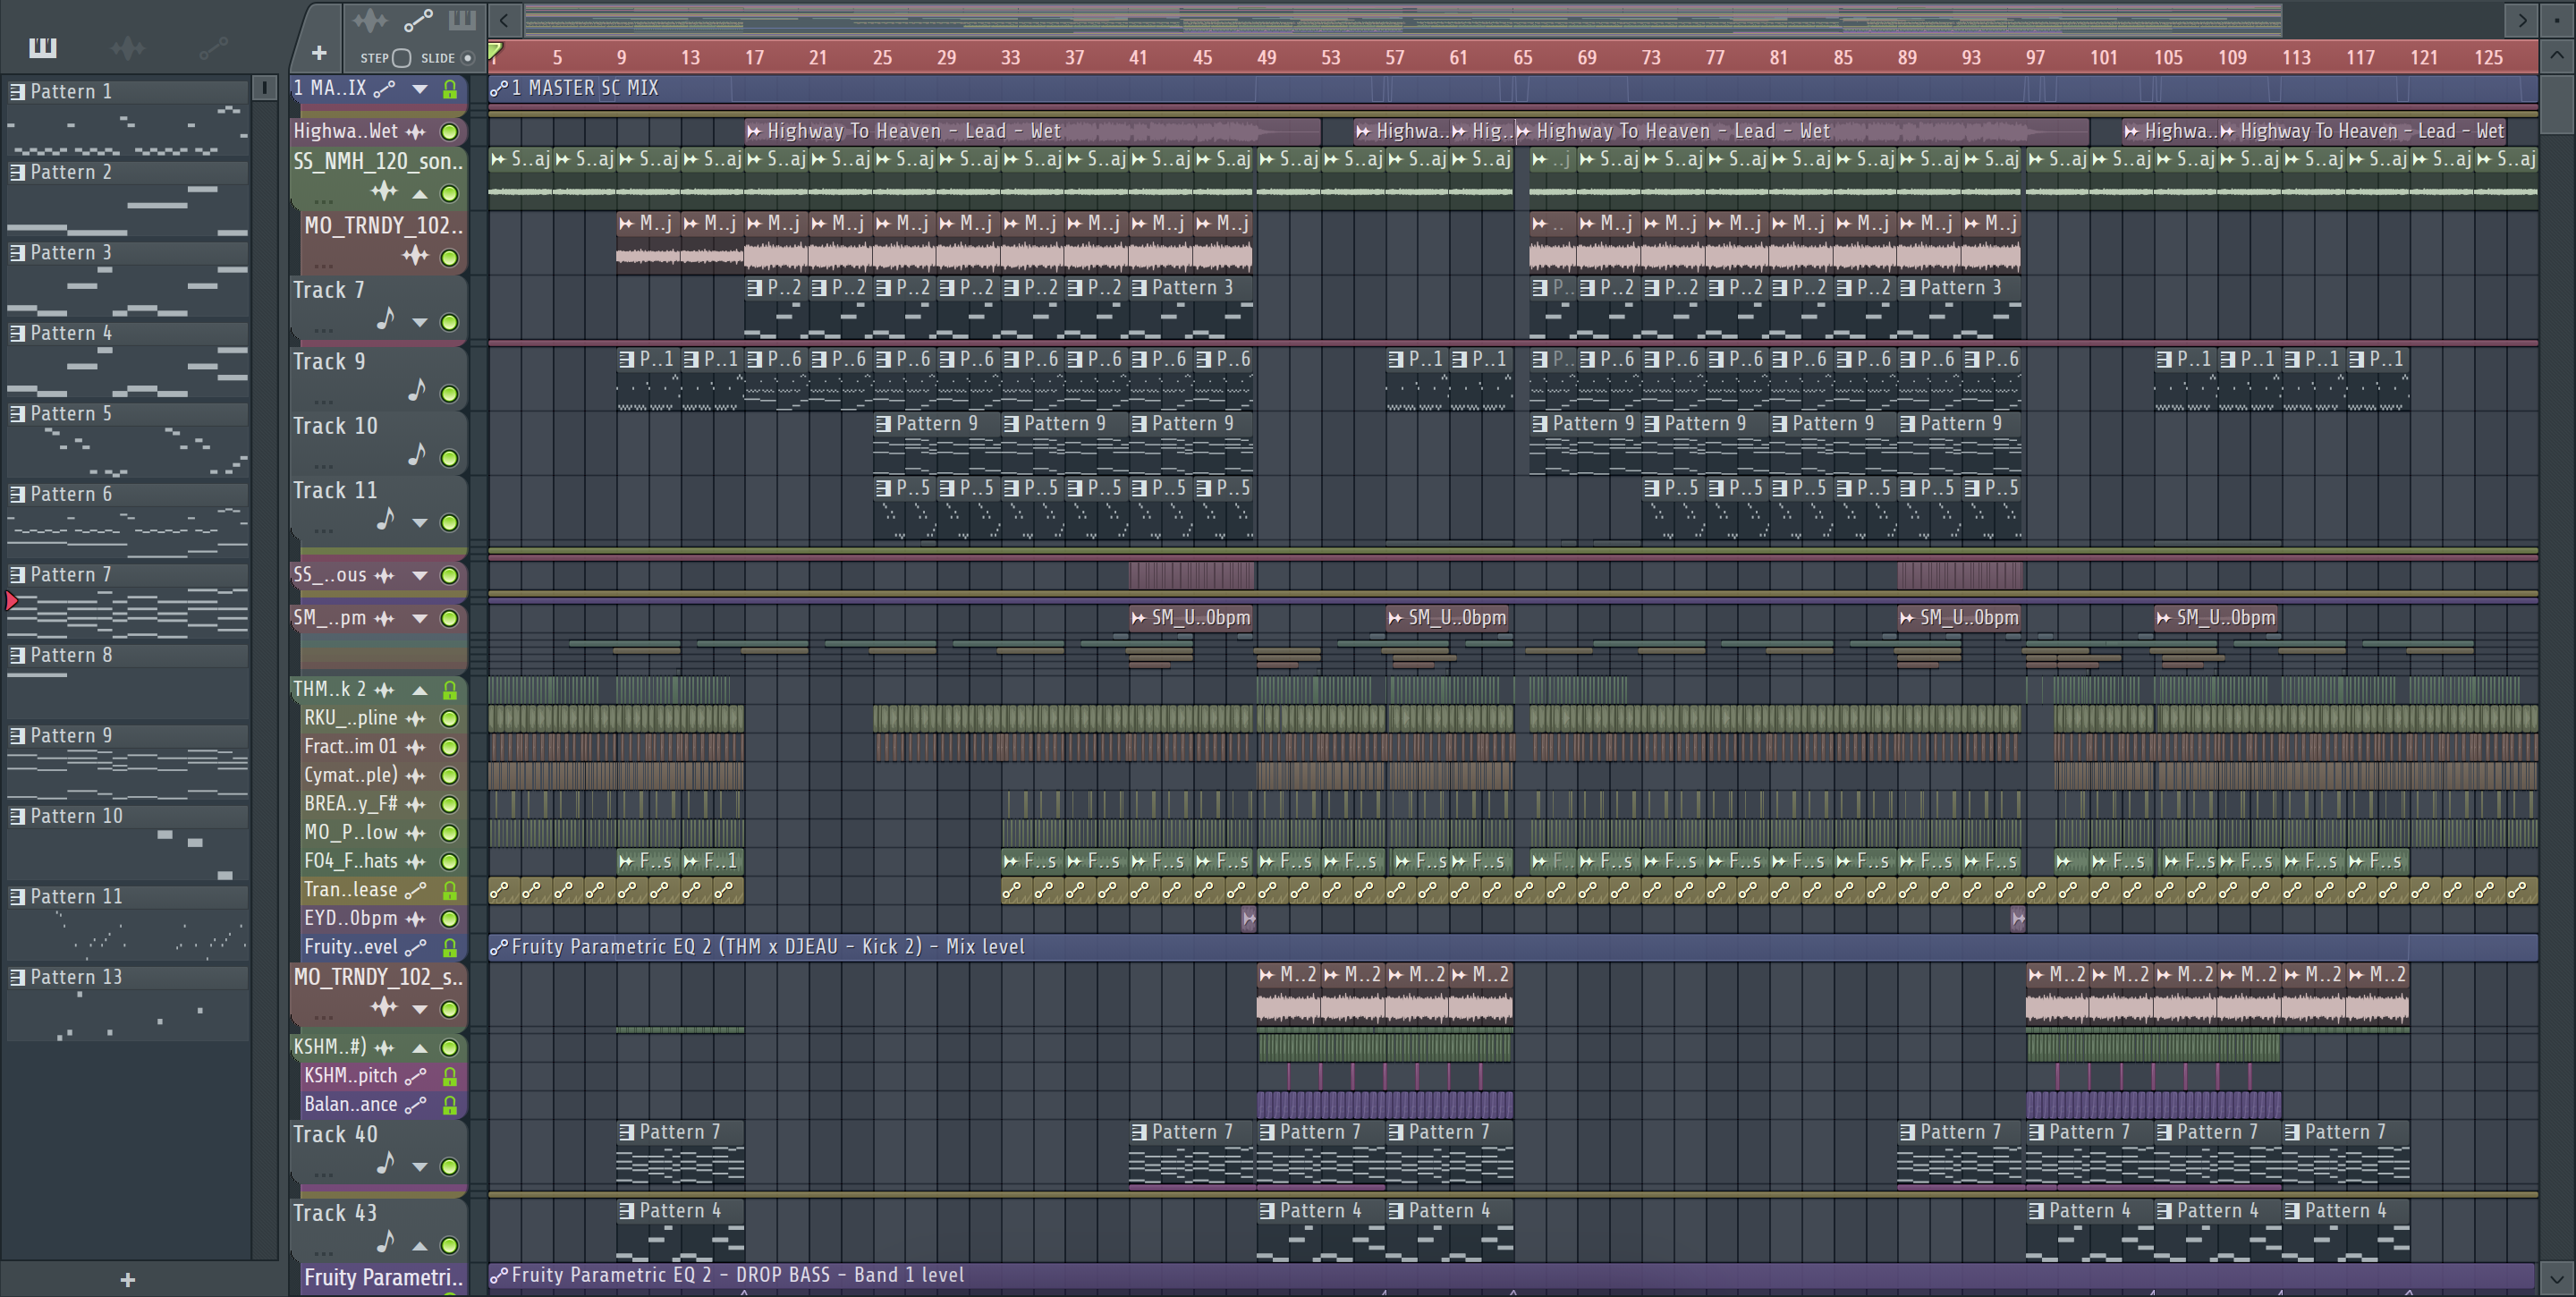
Task: Click the plus button to add a track
Action: click(319, 53)
